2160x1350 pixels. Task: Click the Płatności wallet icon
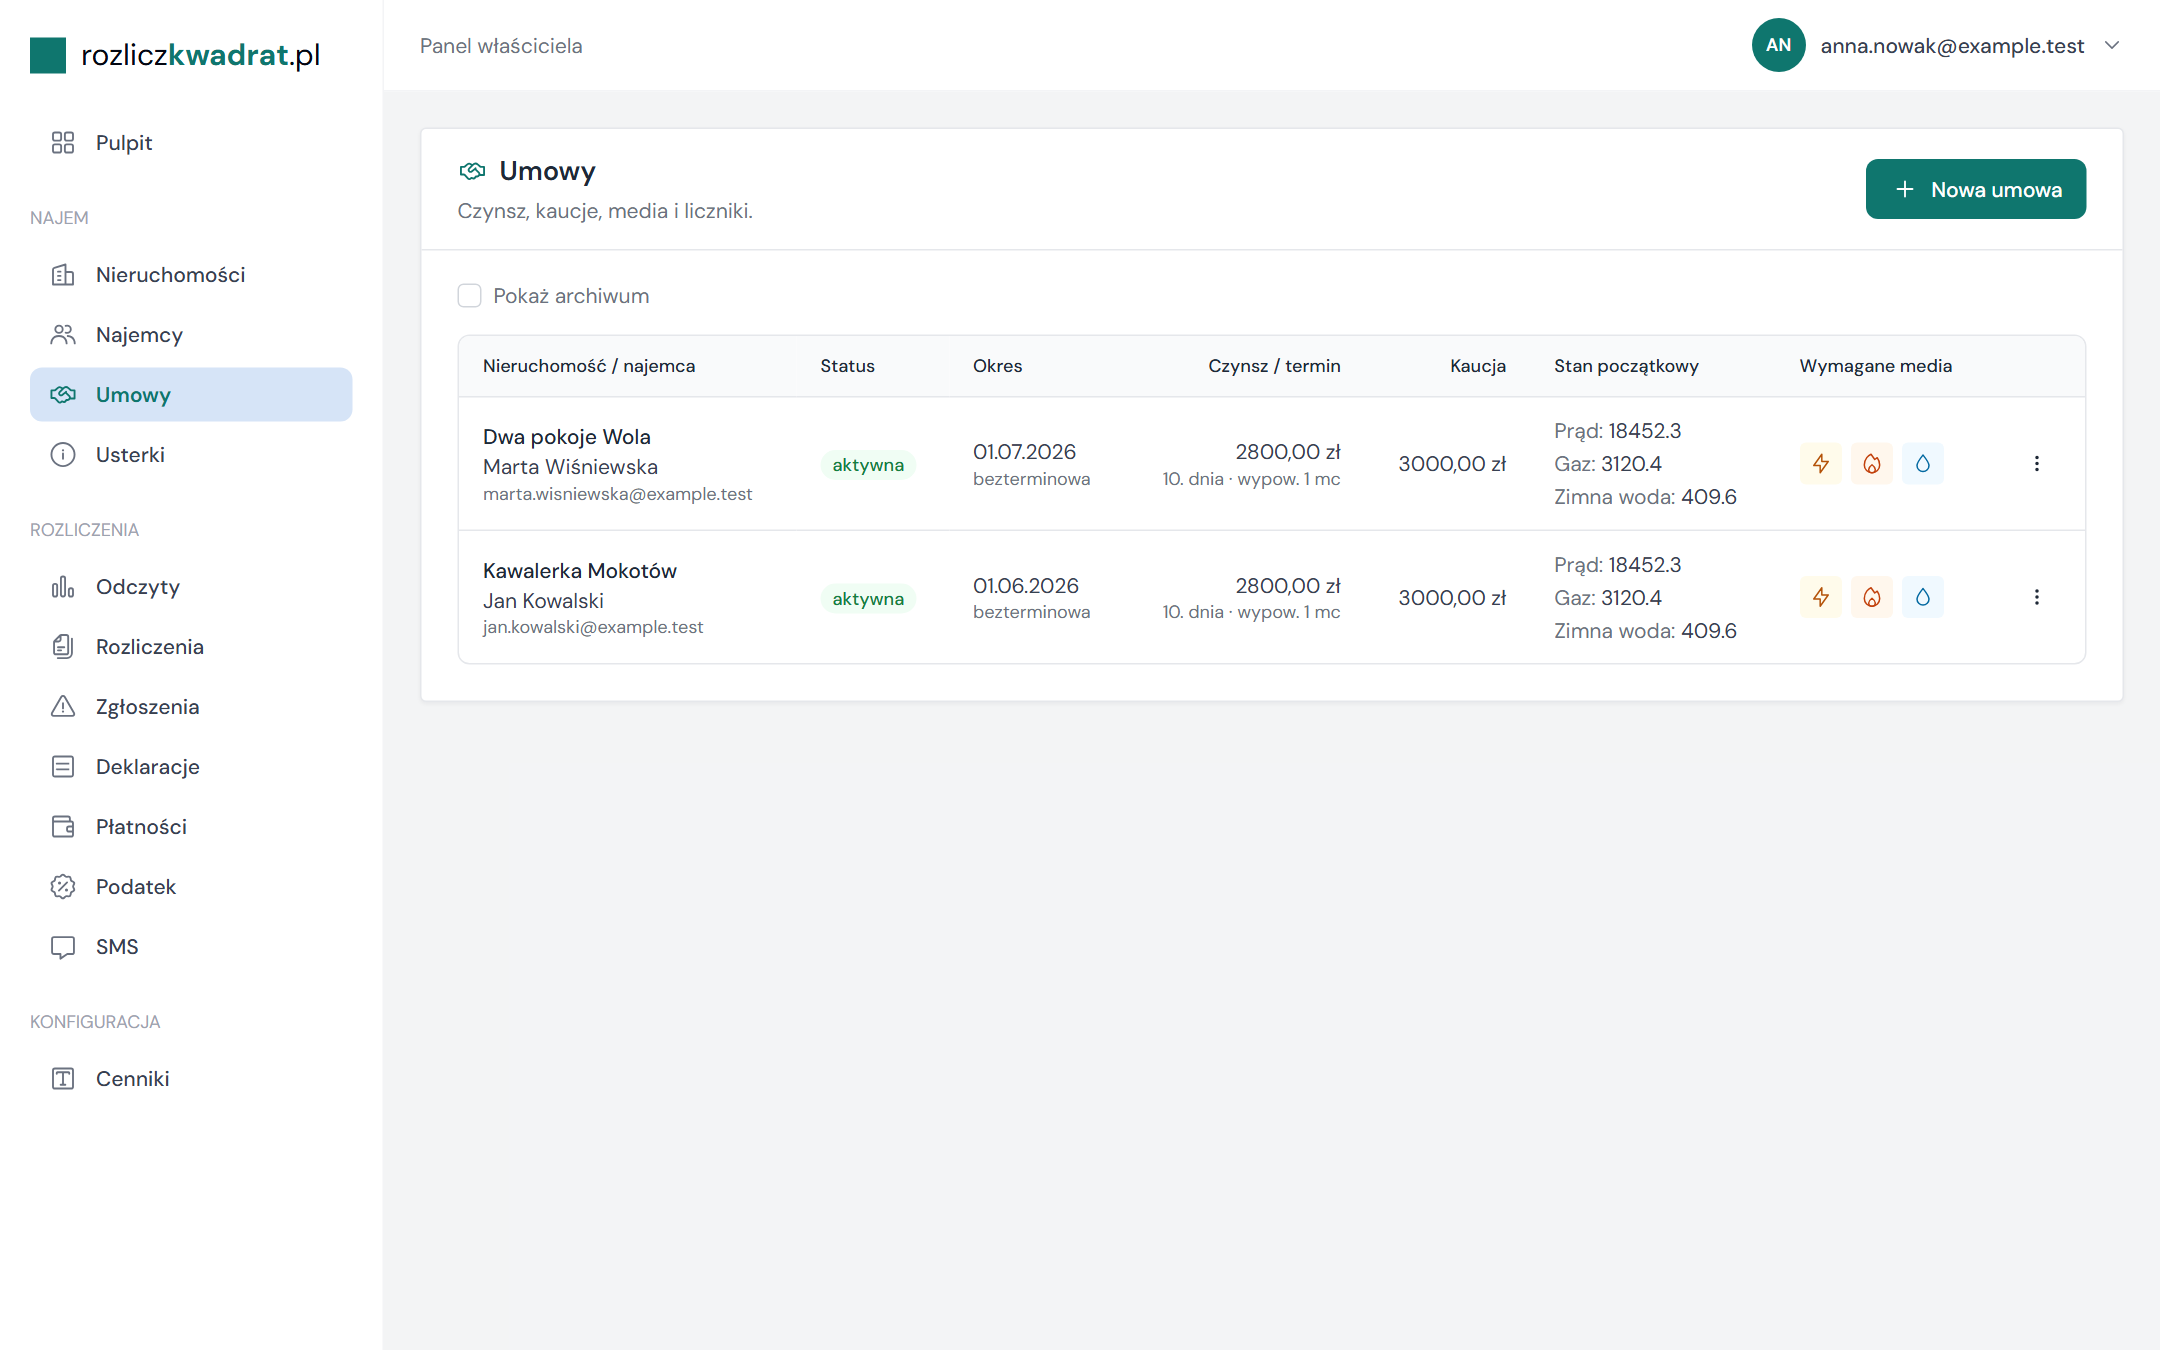[63, 827]
